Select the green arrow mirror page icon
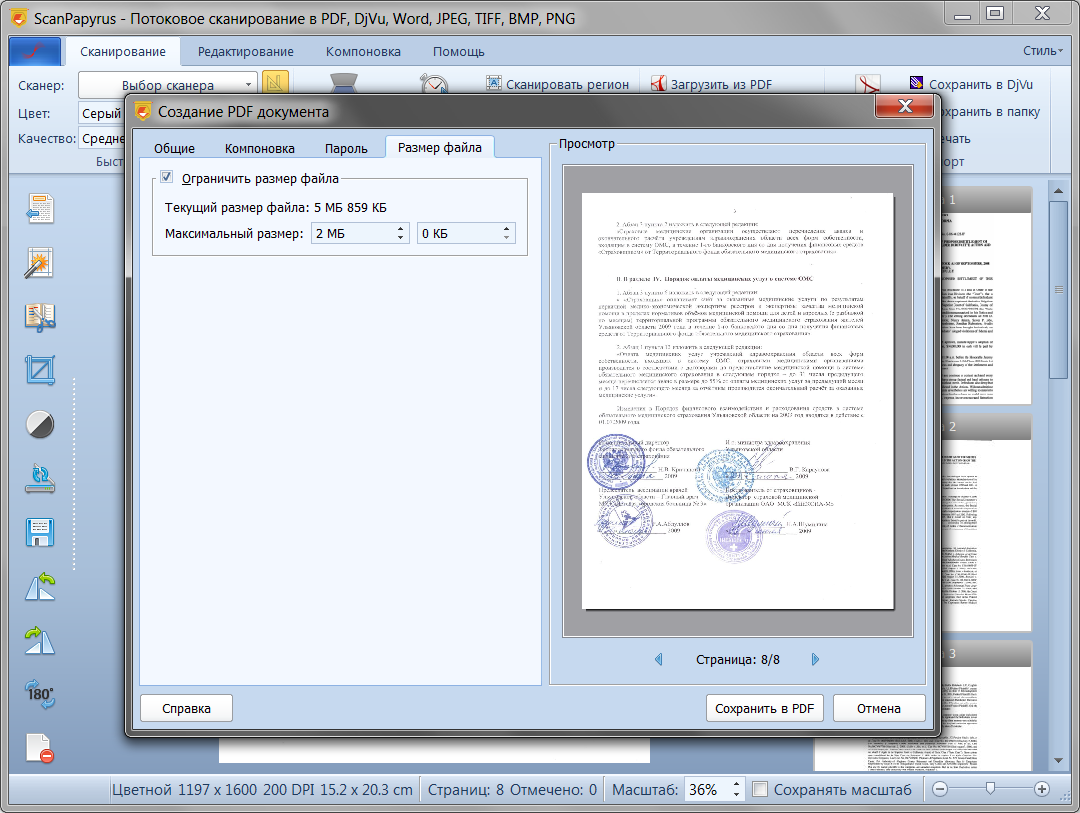Image resolution: width=1080 pixels, height=813 pixels. coord(40,640)
